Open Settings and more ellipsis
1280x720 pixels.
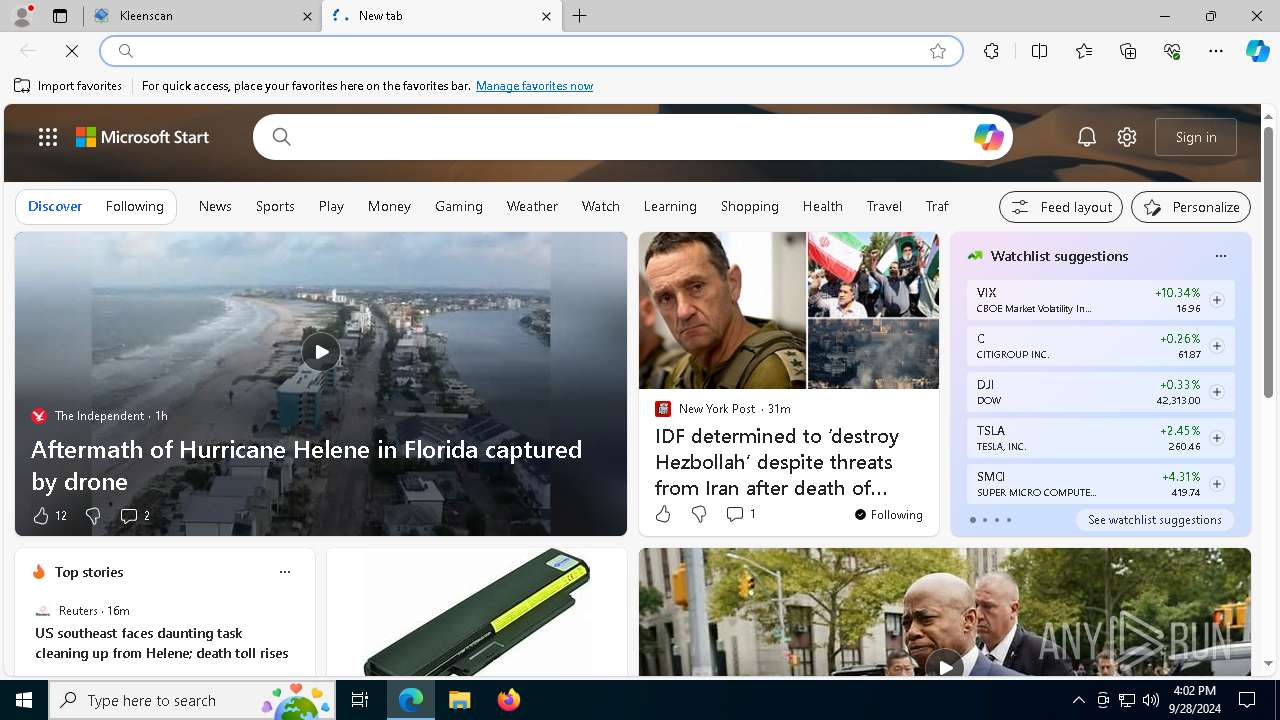pyautogui.click(x=1216, y=51)
